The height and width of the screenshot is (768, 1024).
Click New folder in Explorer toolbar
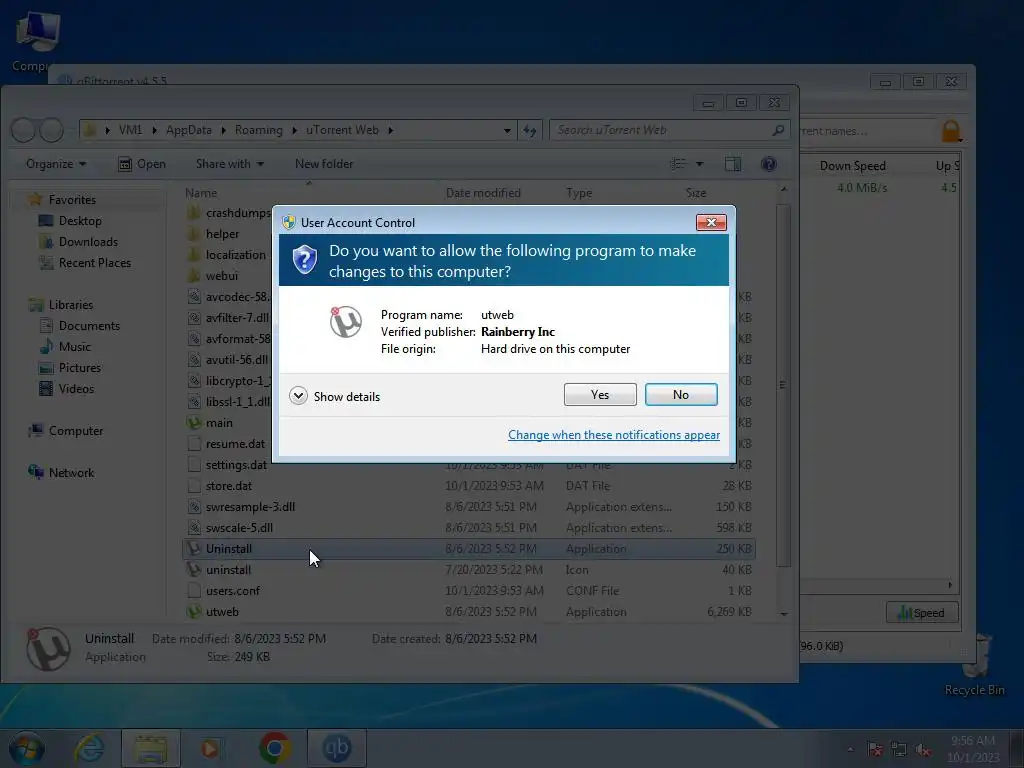(324, 164)
